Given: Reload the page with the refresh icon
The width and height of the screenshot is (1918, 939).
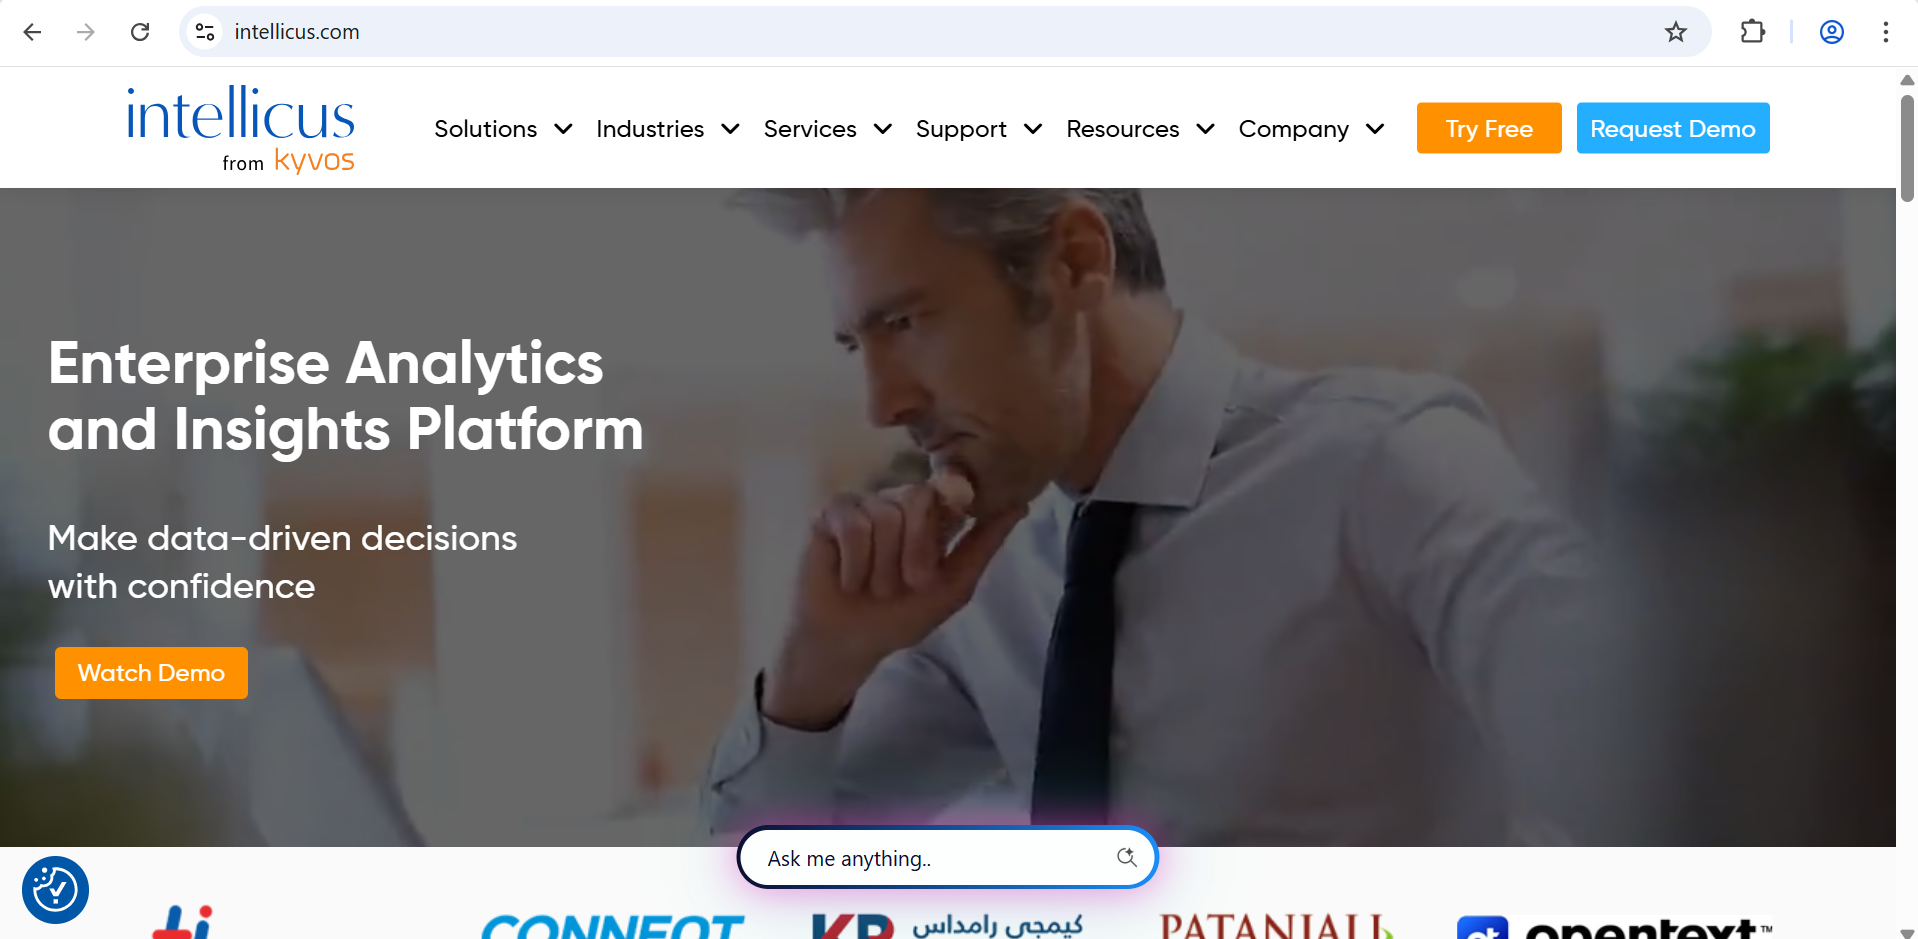Looking at the screenshot, I should coord(140,32).
